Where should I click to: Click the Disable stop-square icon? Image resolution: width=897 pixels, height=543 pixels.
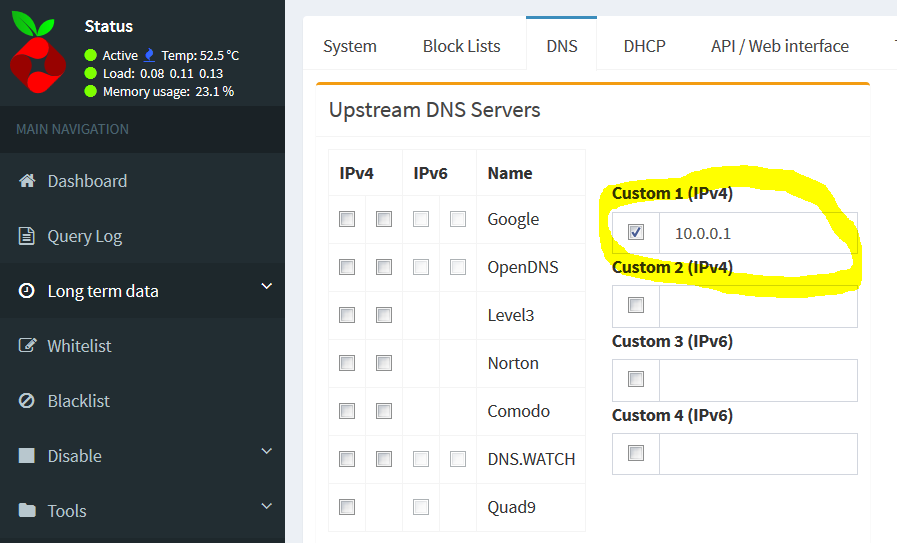[26, 455]
